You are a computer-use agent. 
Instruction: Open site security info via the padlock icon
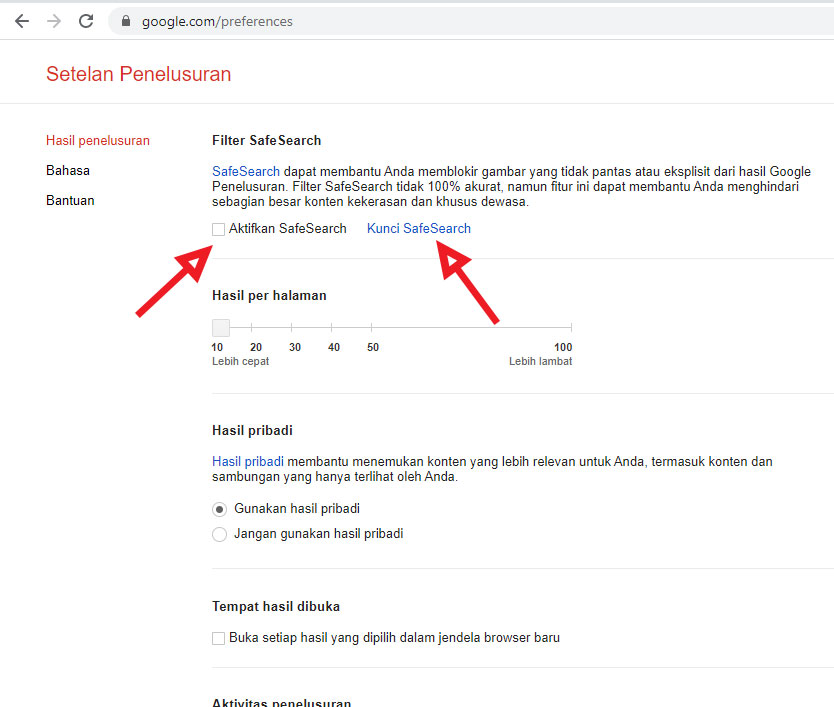[x=125, y=20]
